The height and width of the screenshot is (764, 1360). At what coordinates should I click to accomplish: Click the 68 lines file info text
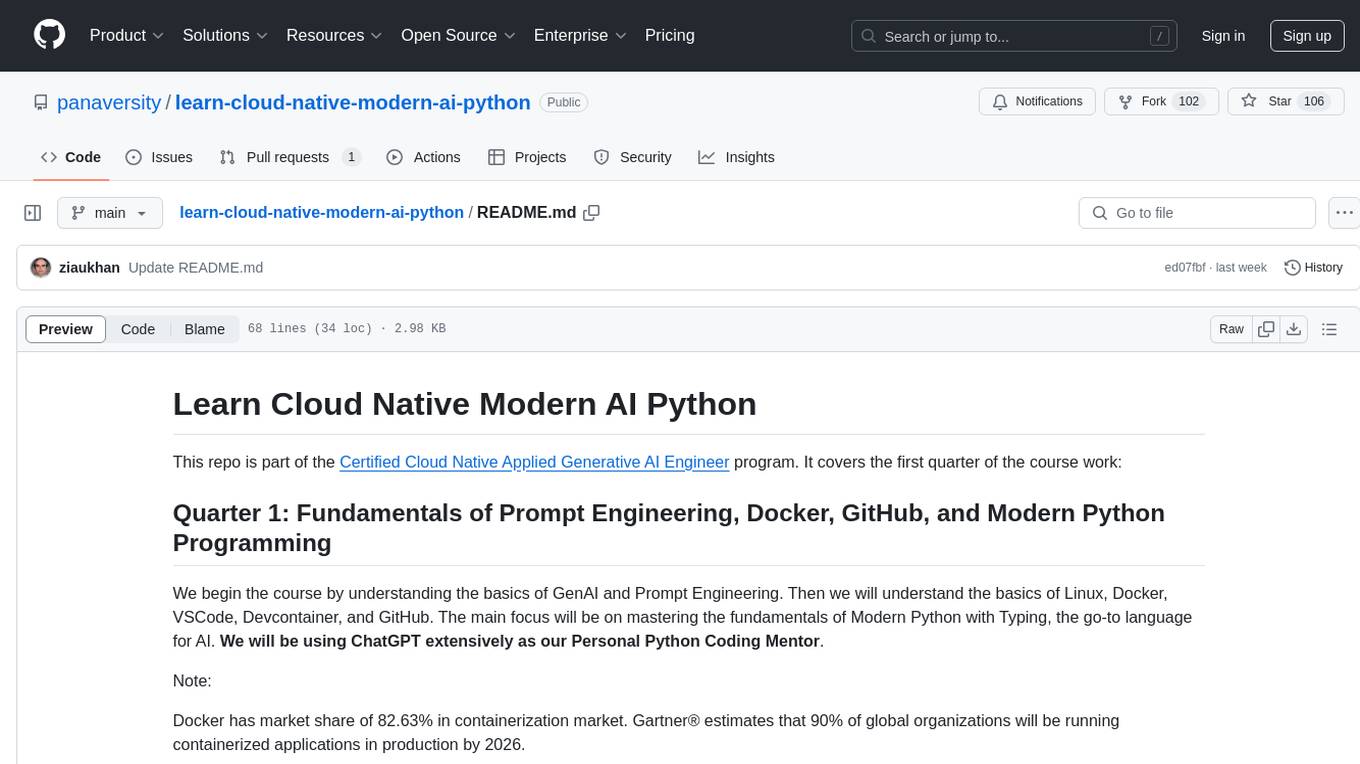click(346, 329)
